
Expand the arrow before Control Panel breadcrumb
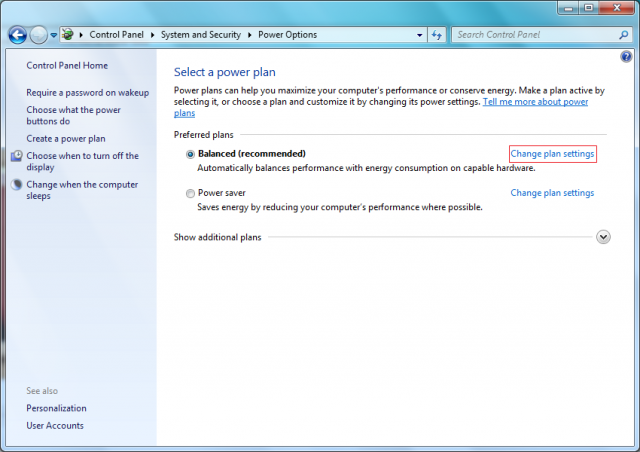coord(81,35)
